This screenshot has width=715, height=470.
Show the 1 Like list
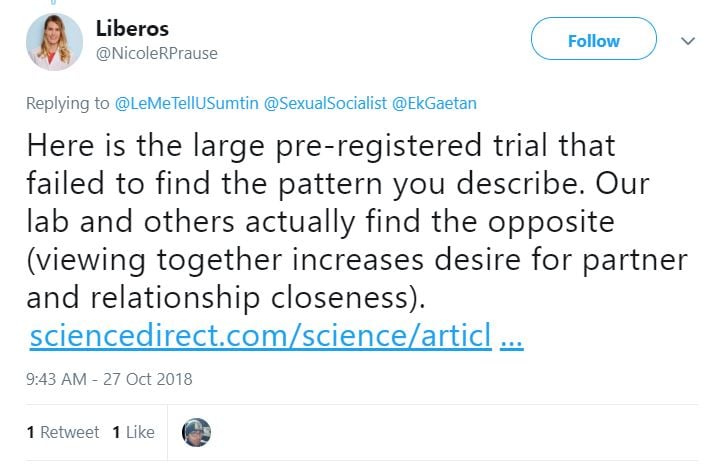133,432
